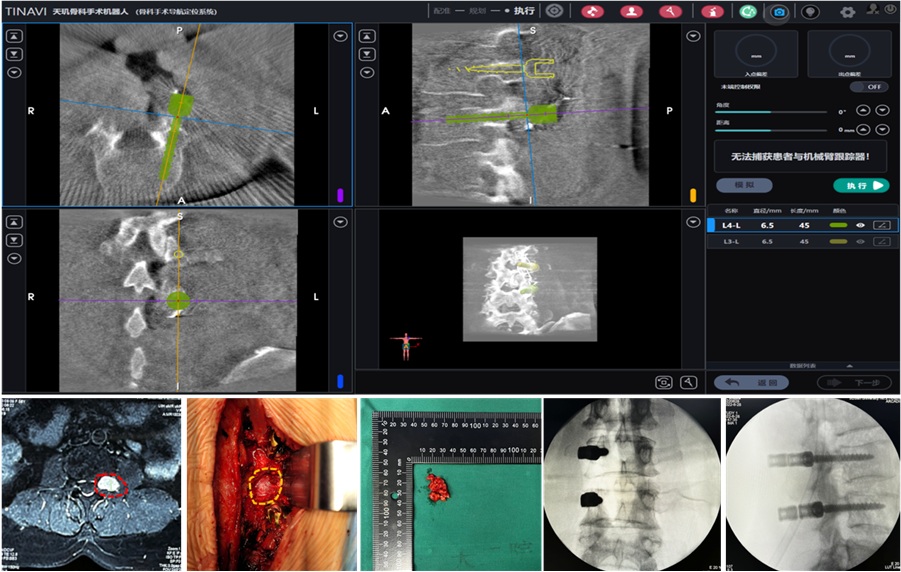Click the purple marker in axial view corner
The image size is (901, 572).
(x=340, y=195)
